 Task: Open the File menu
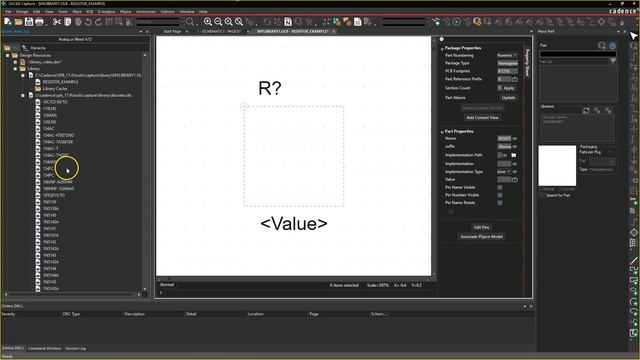pos(8,12)
